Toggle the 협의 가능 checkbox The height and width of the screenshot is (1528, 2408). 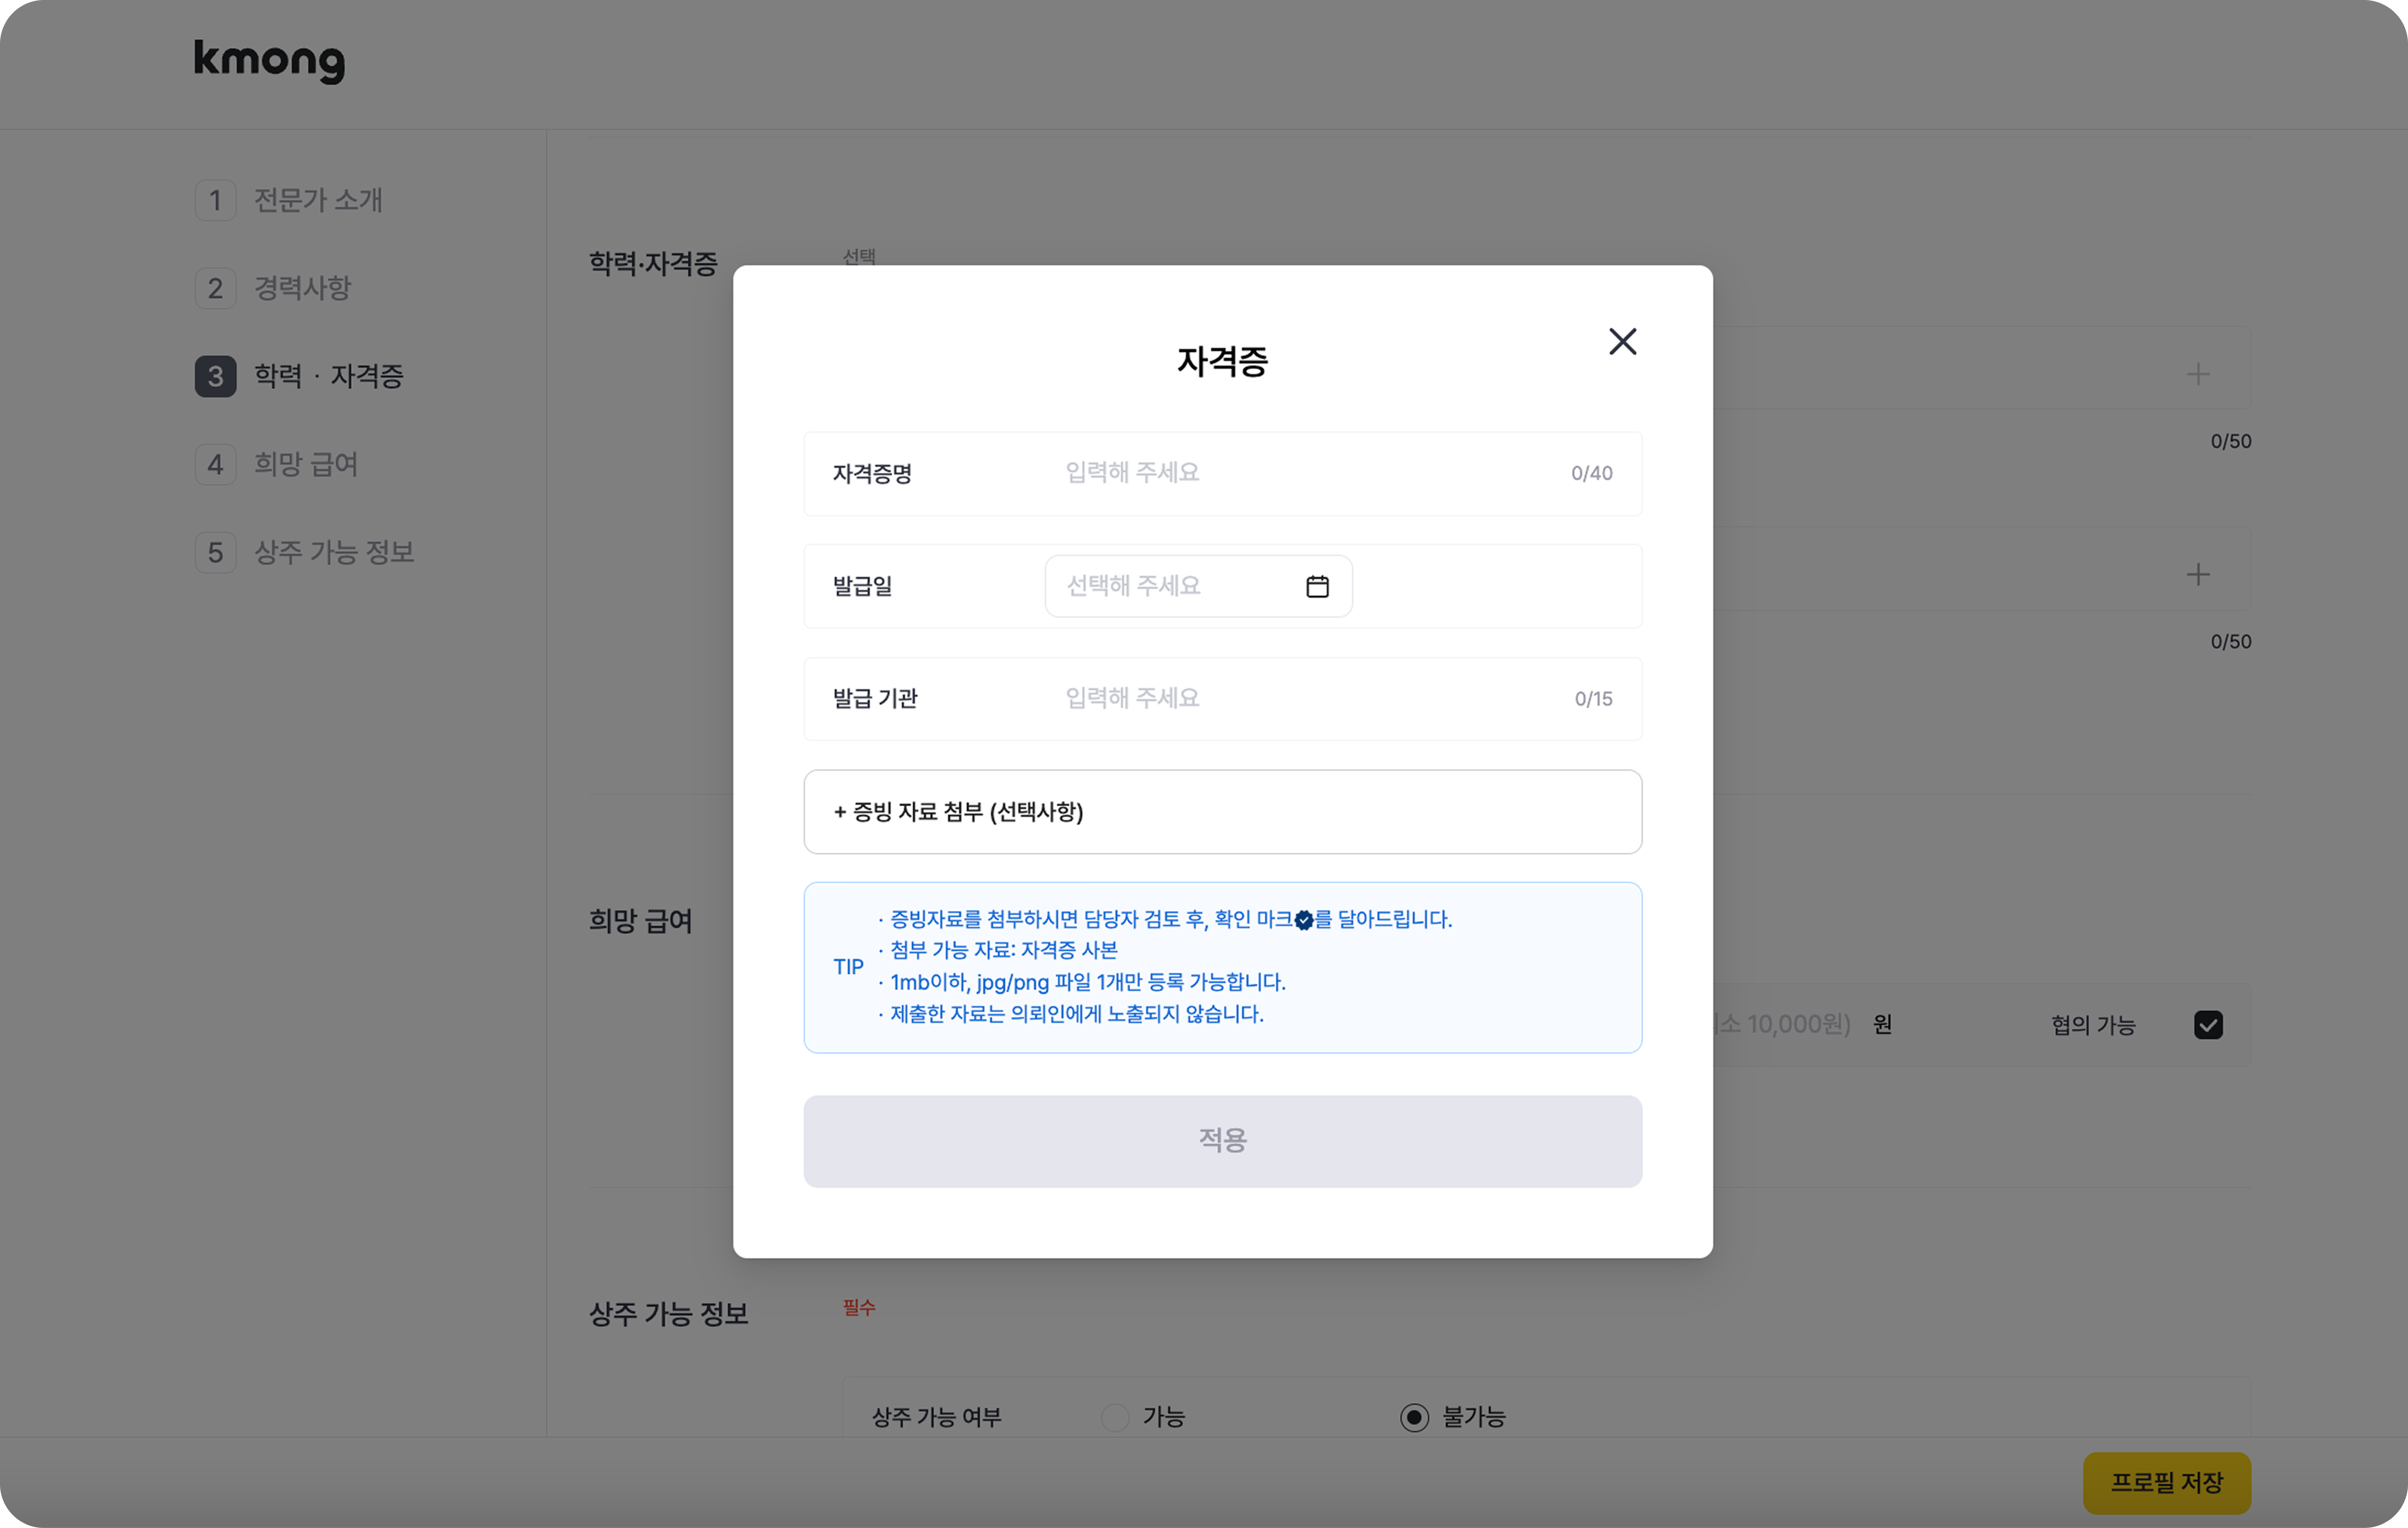click(x=2207, y=1025)
